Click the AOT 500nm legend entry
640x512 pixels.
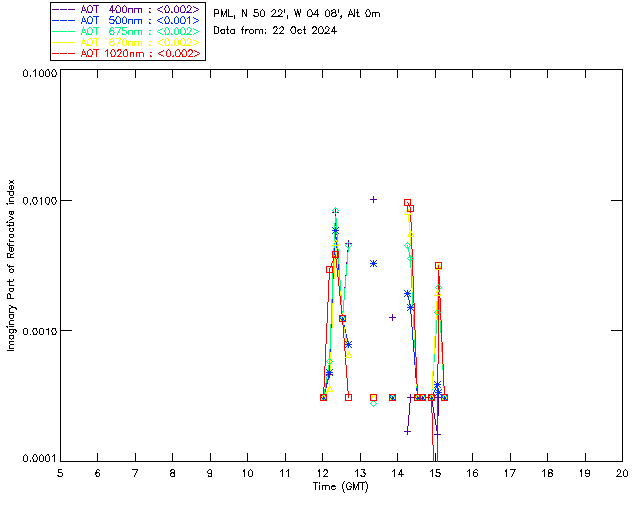click(x=126, y=20)
